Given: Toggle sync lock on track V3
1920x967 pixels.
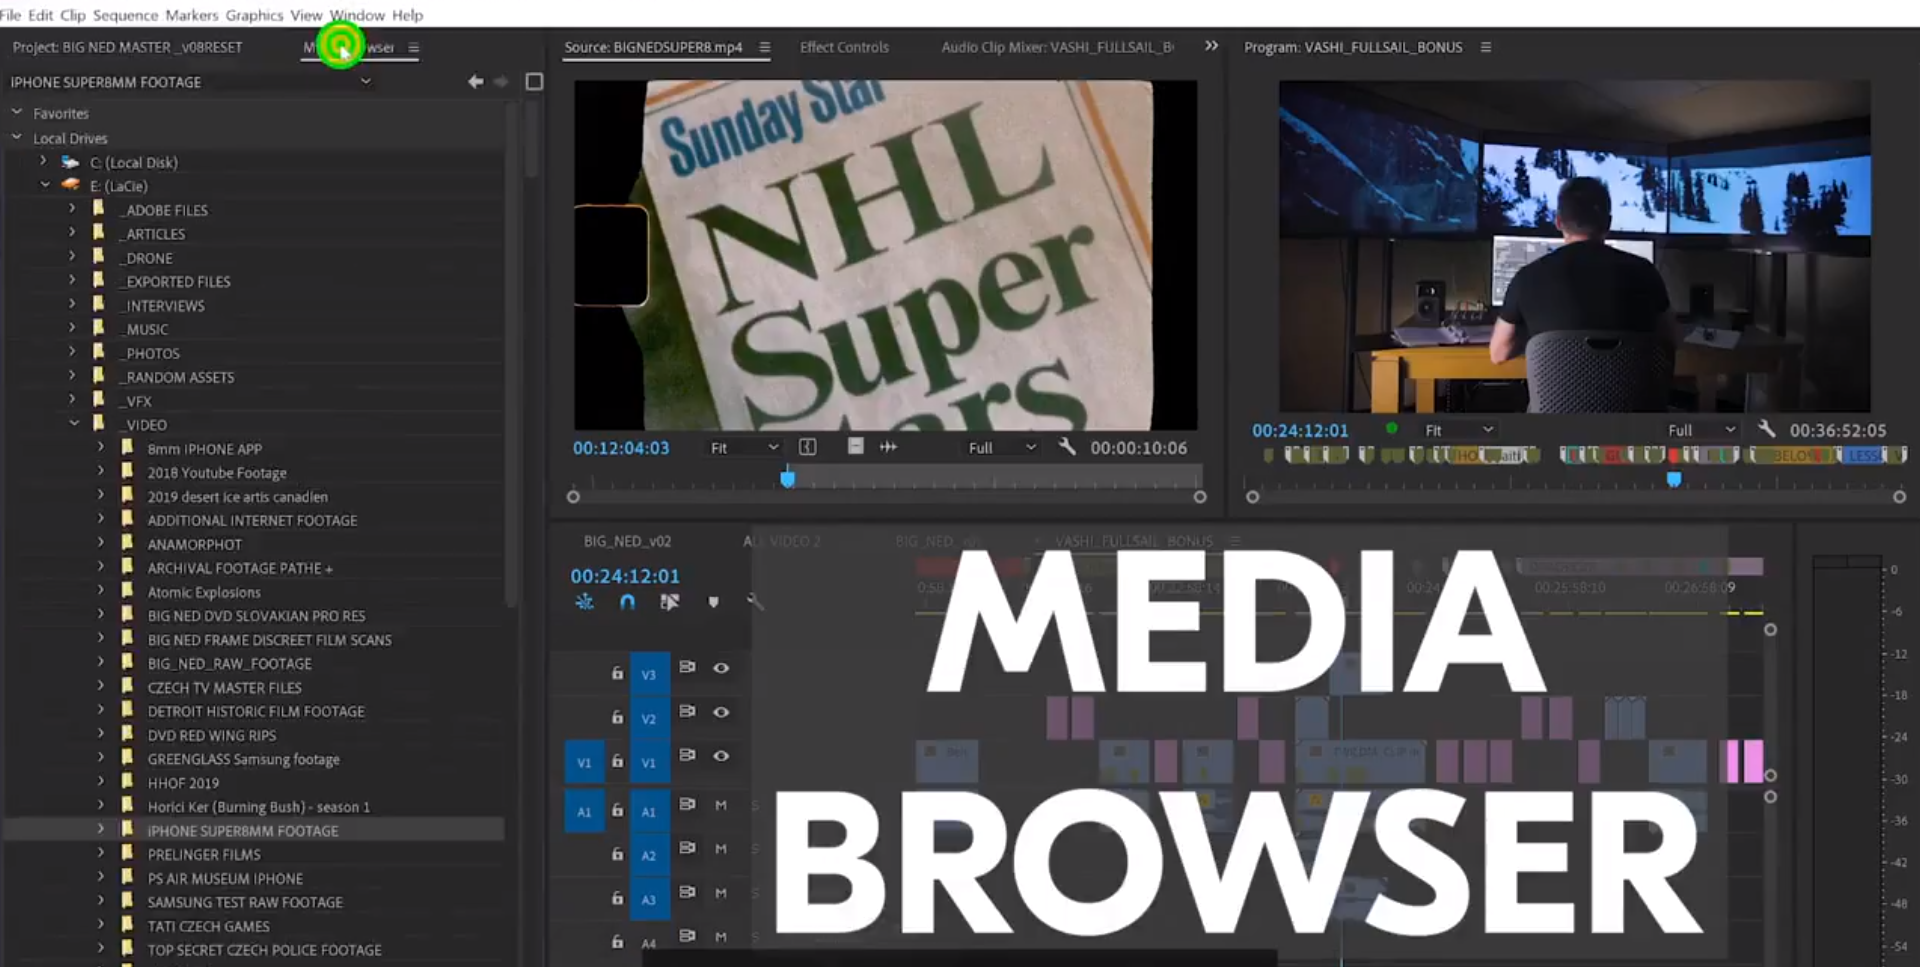Looking at the screenshot, I should pyautogui.click(x=687, y=667).
